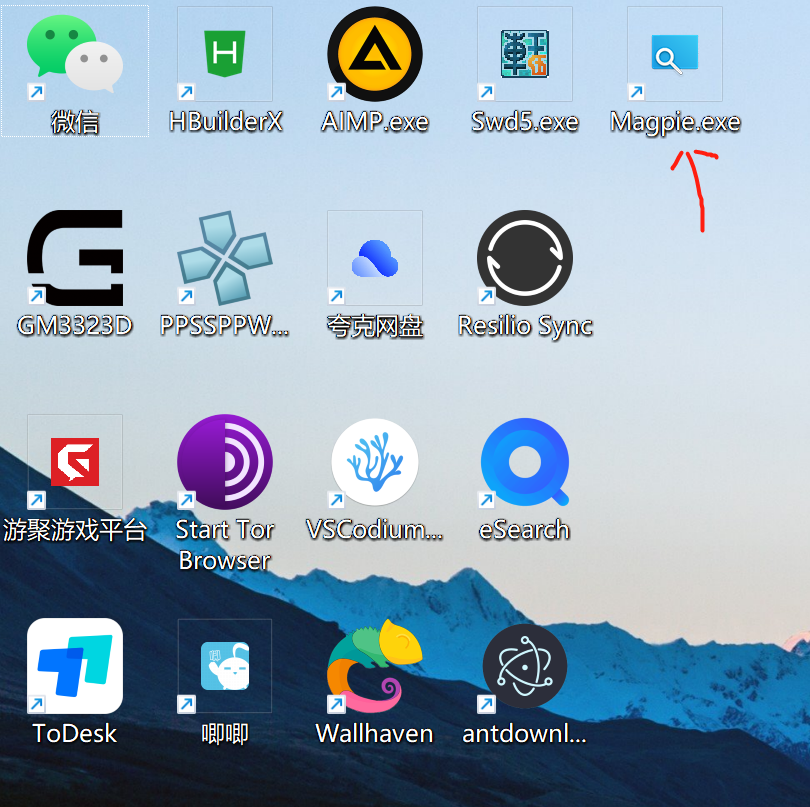Click the Swd5.exe label text
This screenshot has height=807, width=810.
coord(525,122)
